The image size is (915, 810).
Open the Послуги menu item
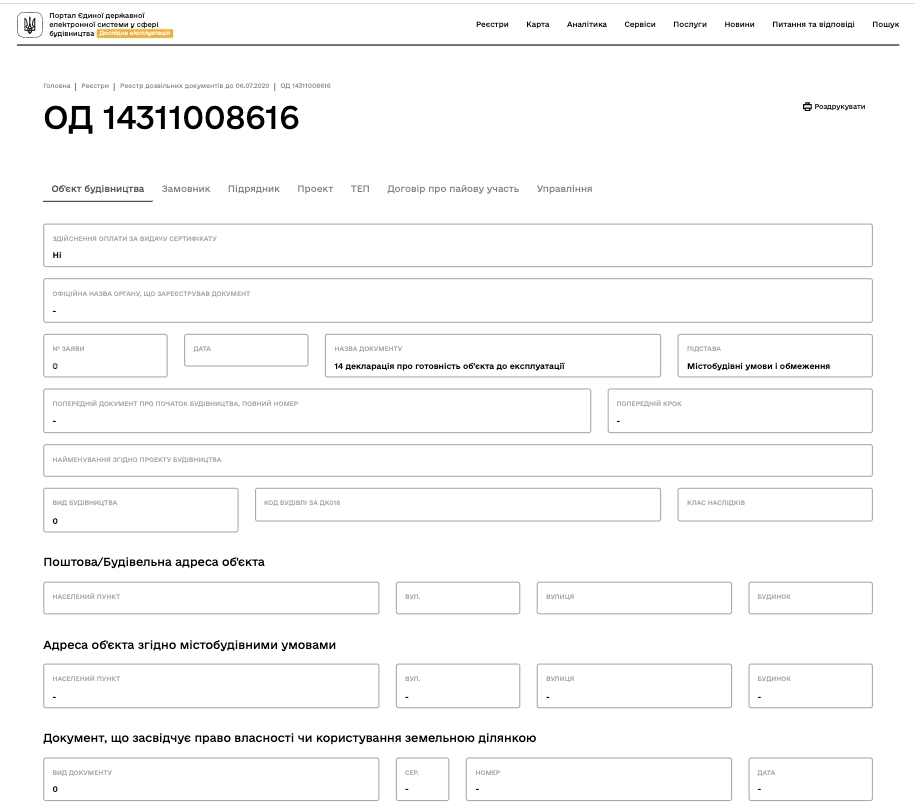pos(690,25)
